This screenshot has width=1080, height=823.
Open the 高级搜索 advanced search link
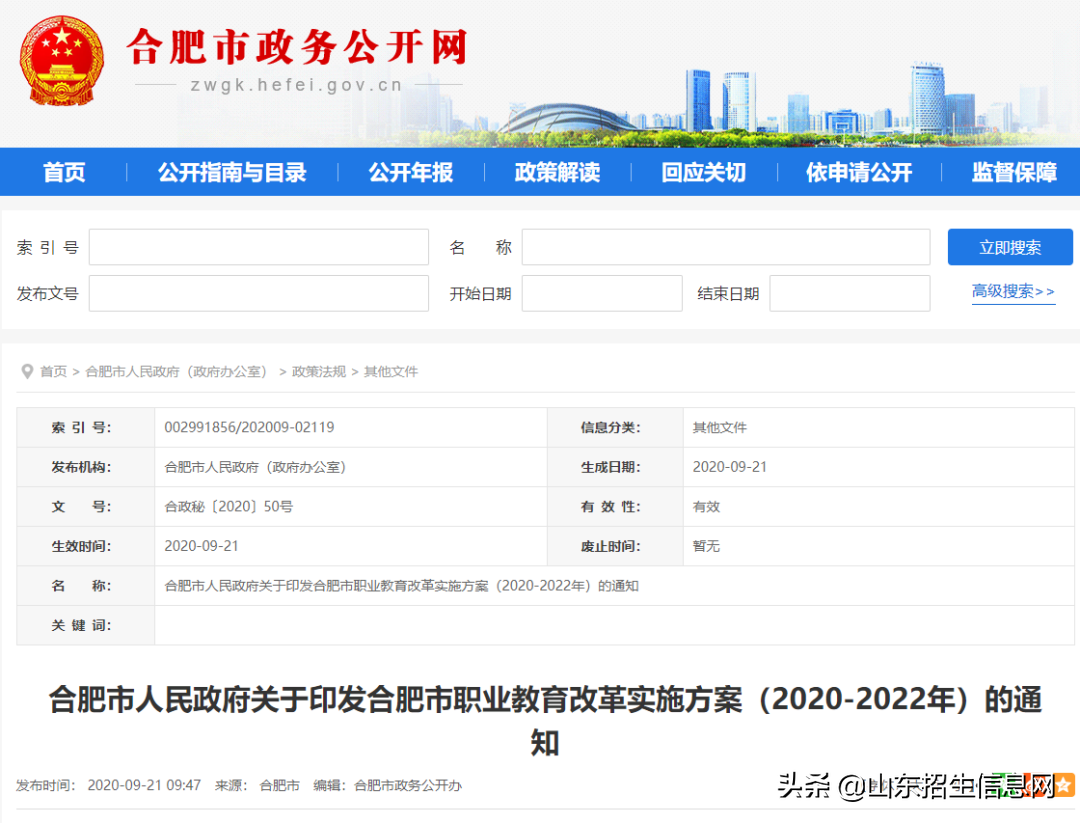(1013, 291)
